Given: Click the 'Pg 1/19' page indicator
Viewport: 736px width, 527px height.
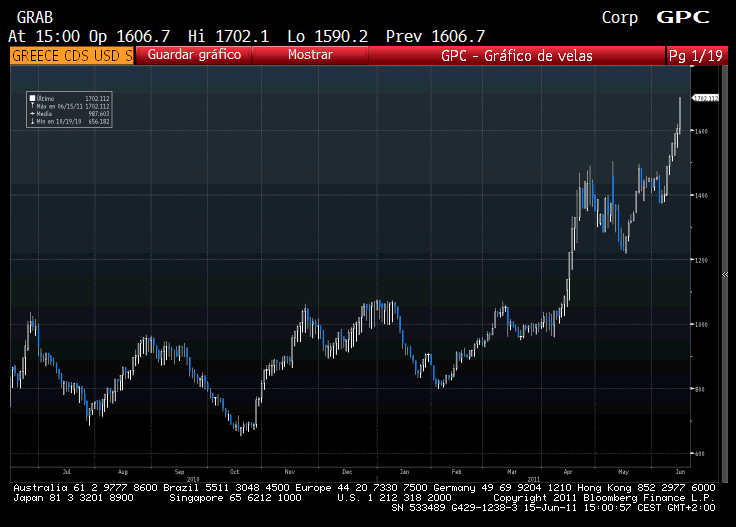Looking at the screenshot, I should [696, 56].
